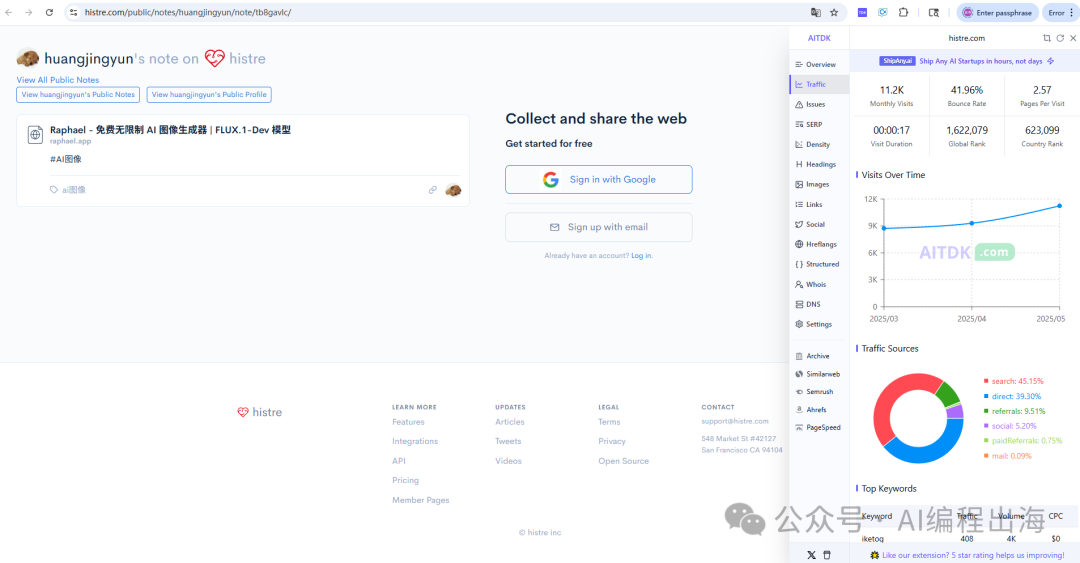
Task: Click the Sign up with email button
Action: tap(598, 227)
